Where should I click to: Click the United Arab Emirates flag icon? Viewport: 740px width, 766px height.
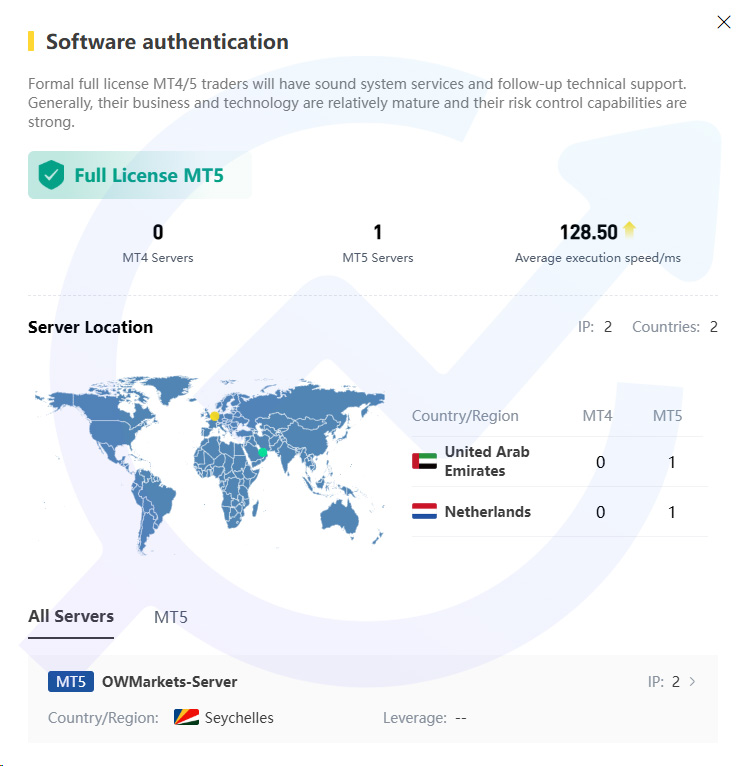(424, 461)
